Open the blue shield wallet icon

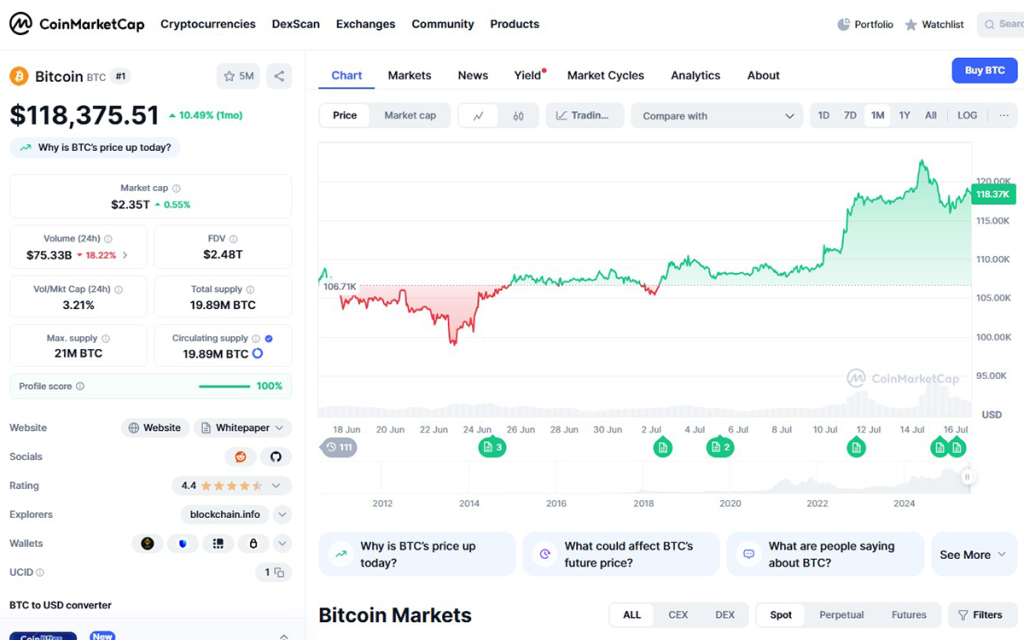click(x=183, y=543)
